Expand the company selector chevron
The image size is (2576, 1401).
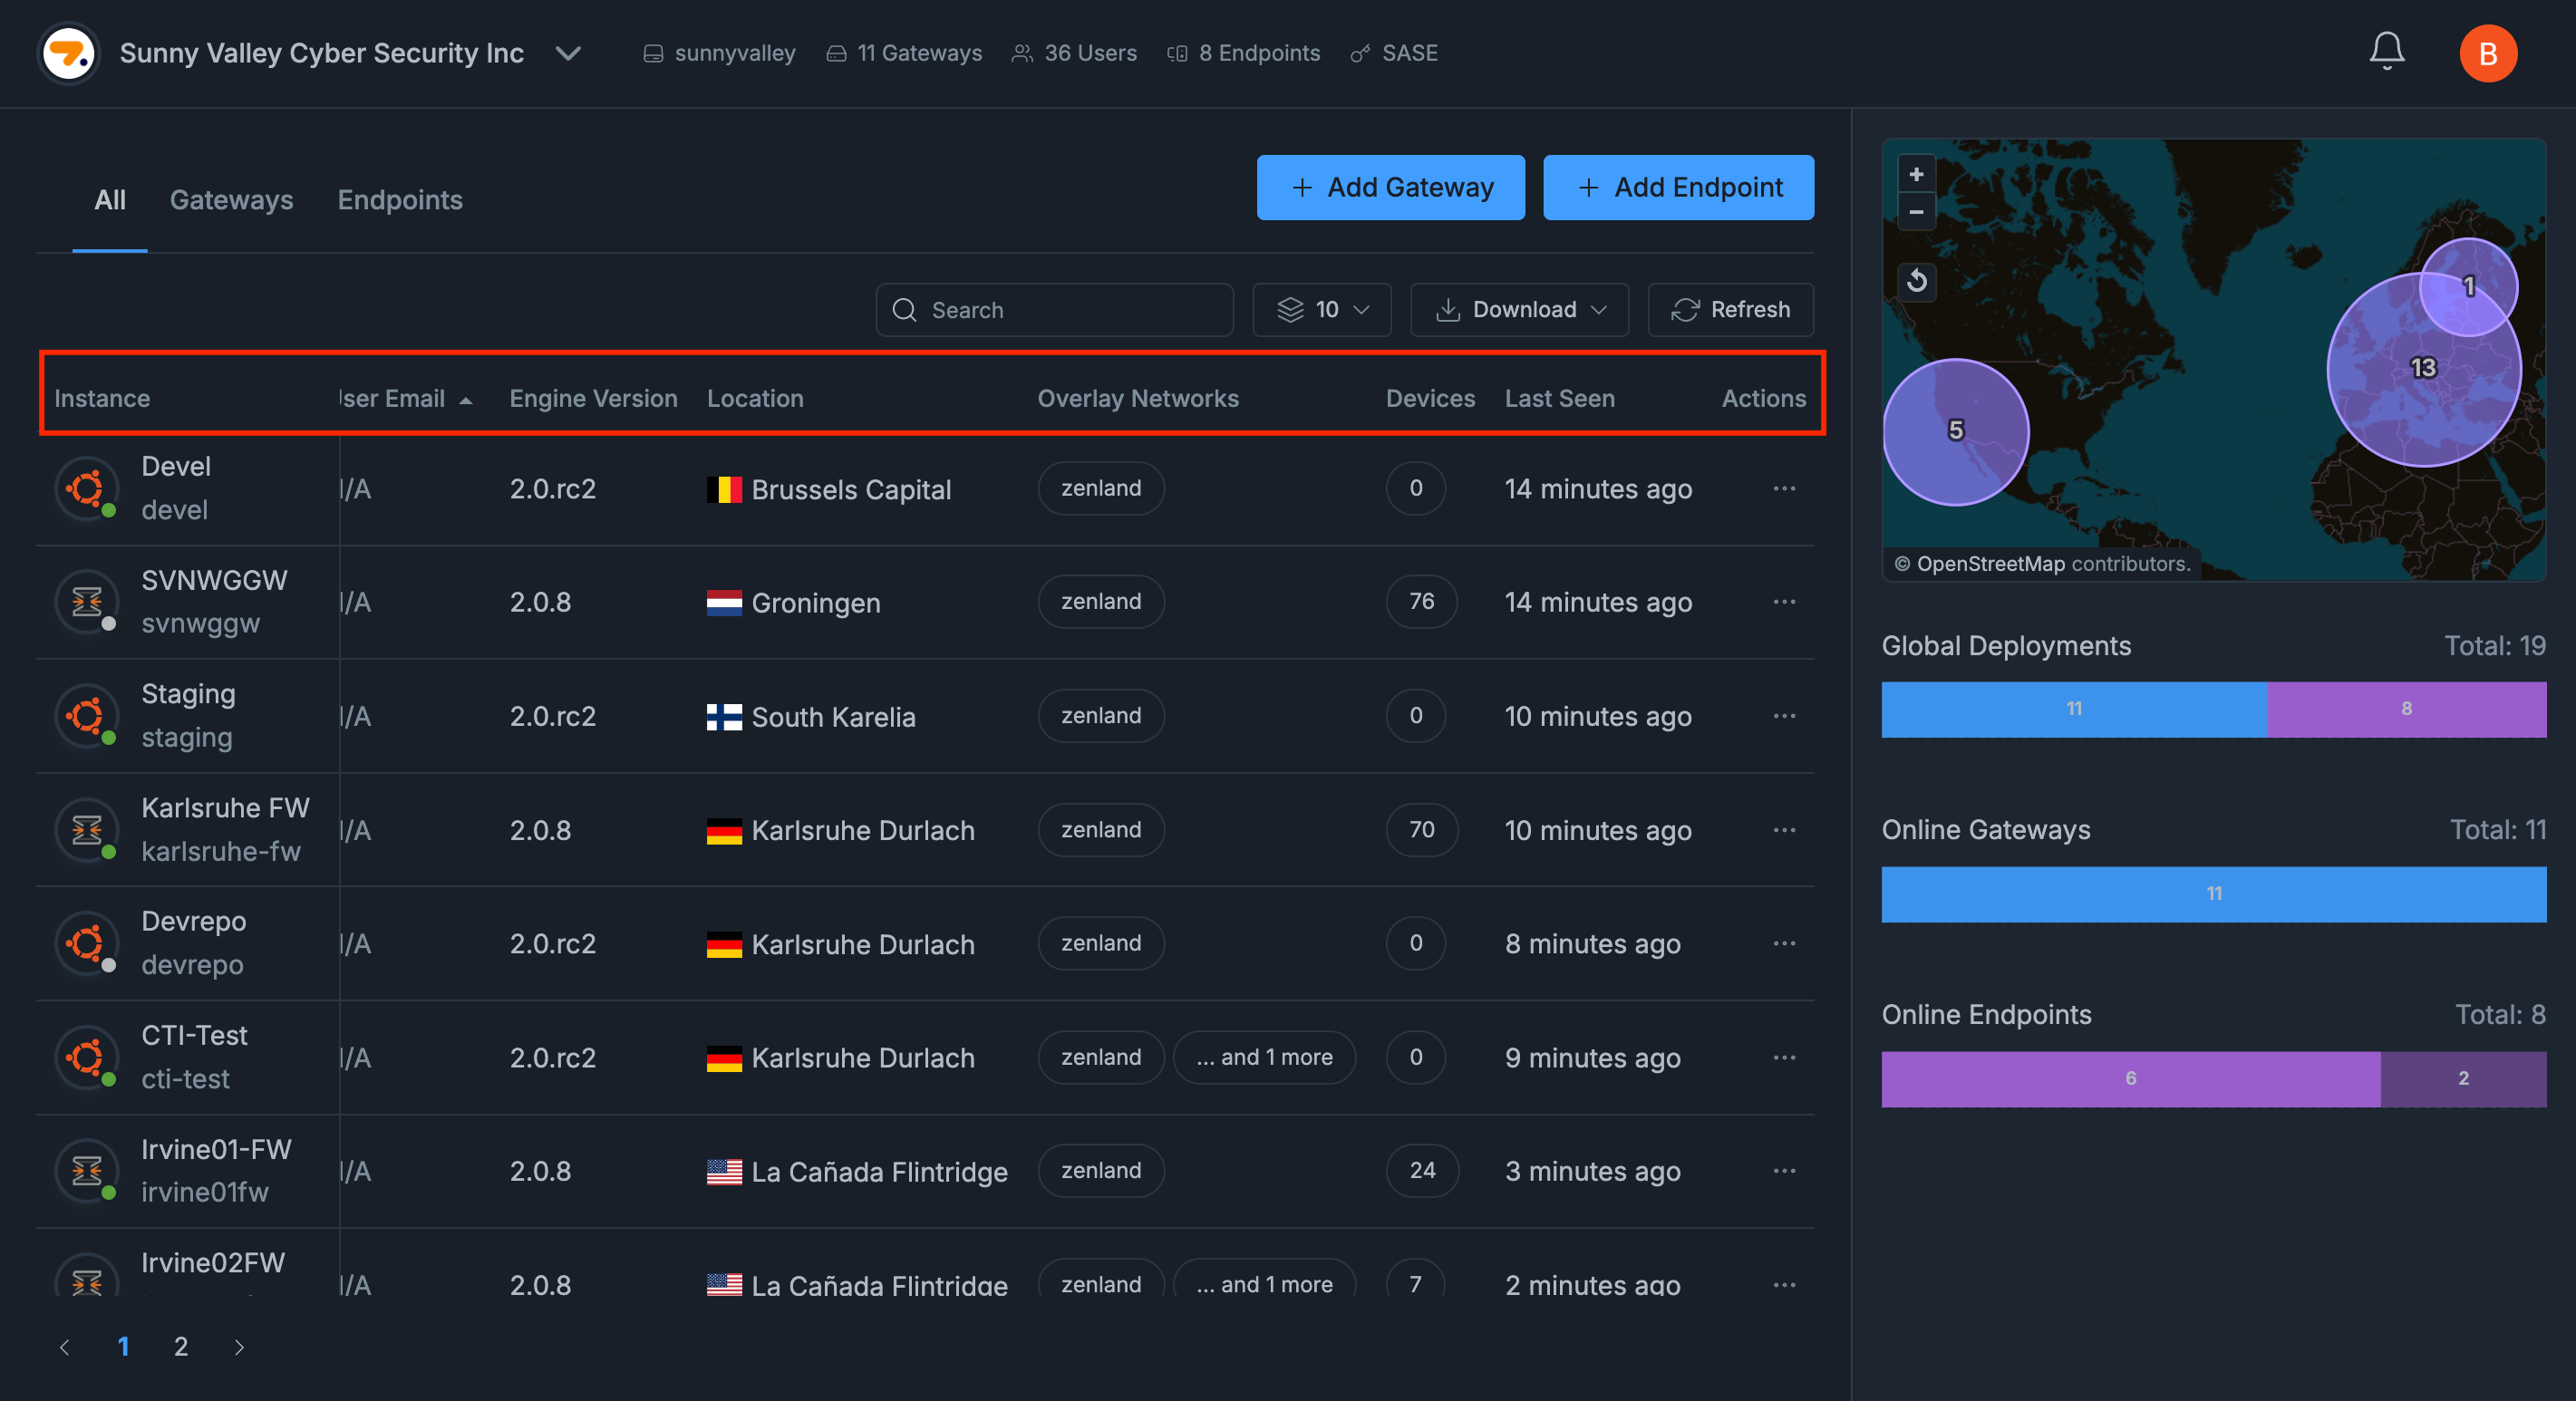[568, 53]
